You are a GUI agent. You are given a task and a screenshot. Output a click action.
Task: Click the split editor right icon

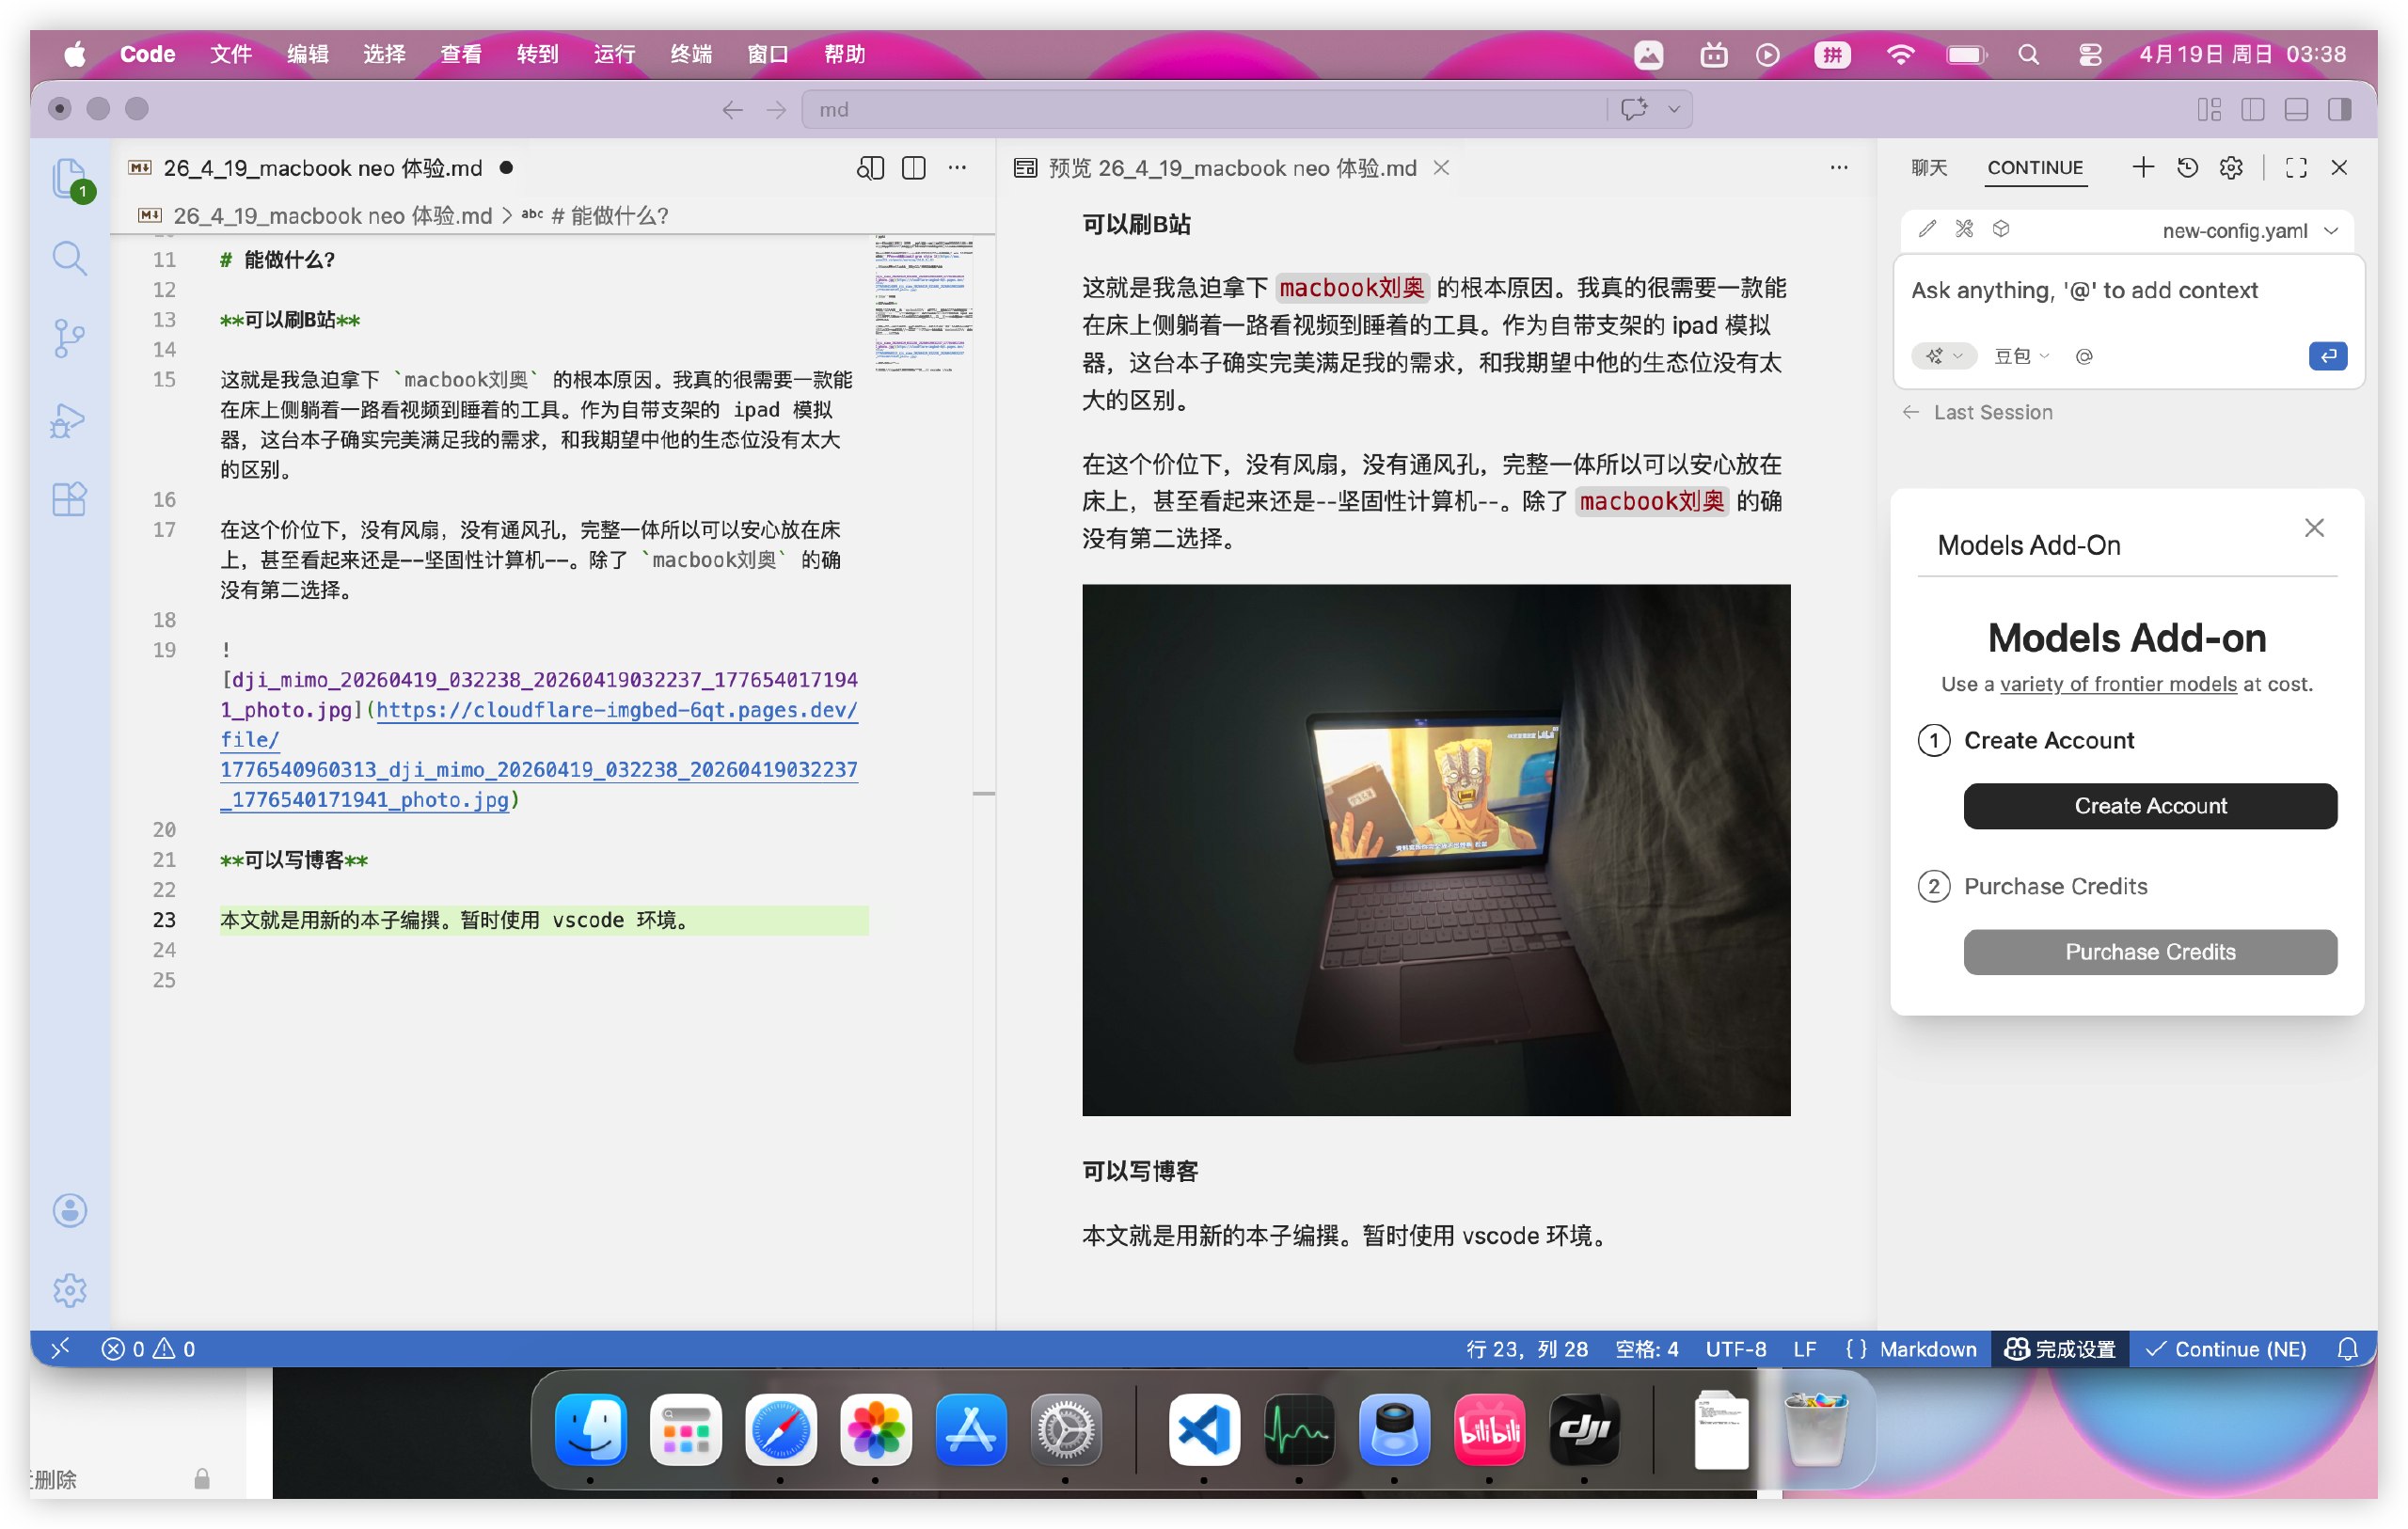(x=913, y=168)
